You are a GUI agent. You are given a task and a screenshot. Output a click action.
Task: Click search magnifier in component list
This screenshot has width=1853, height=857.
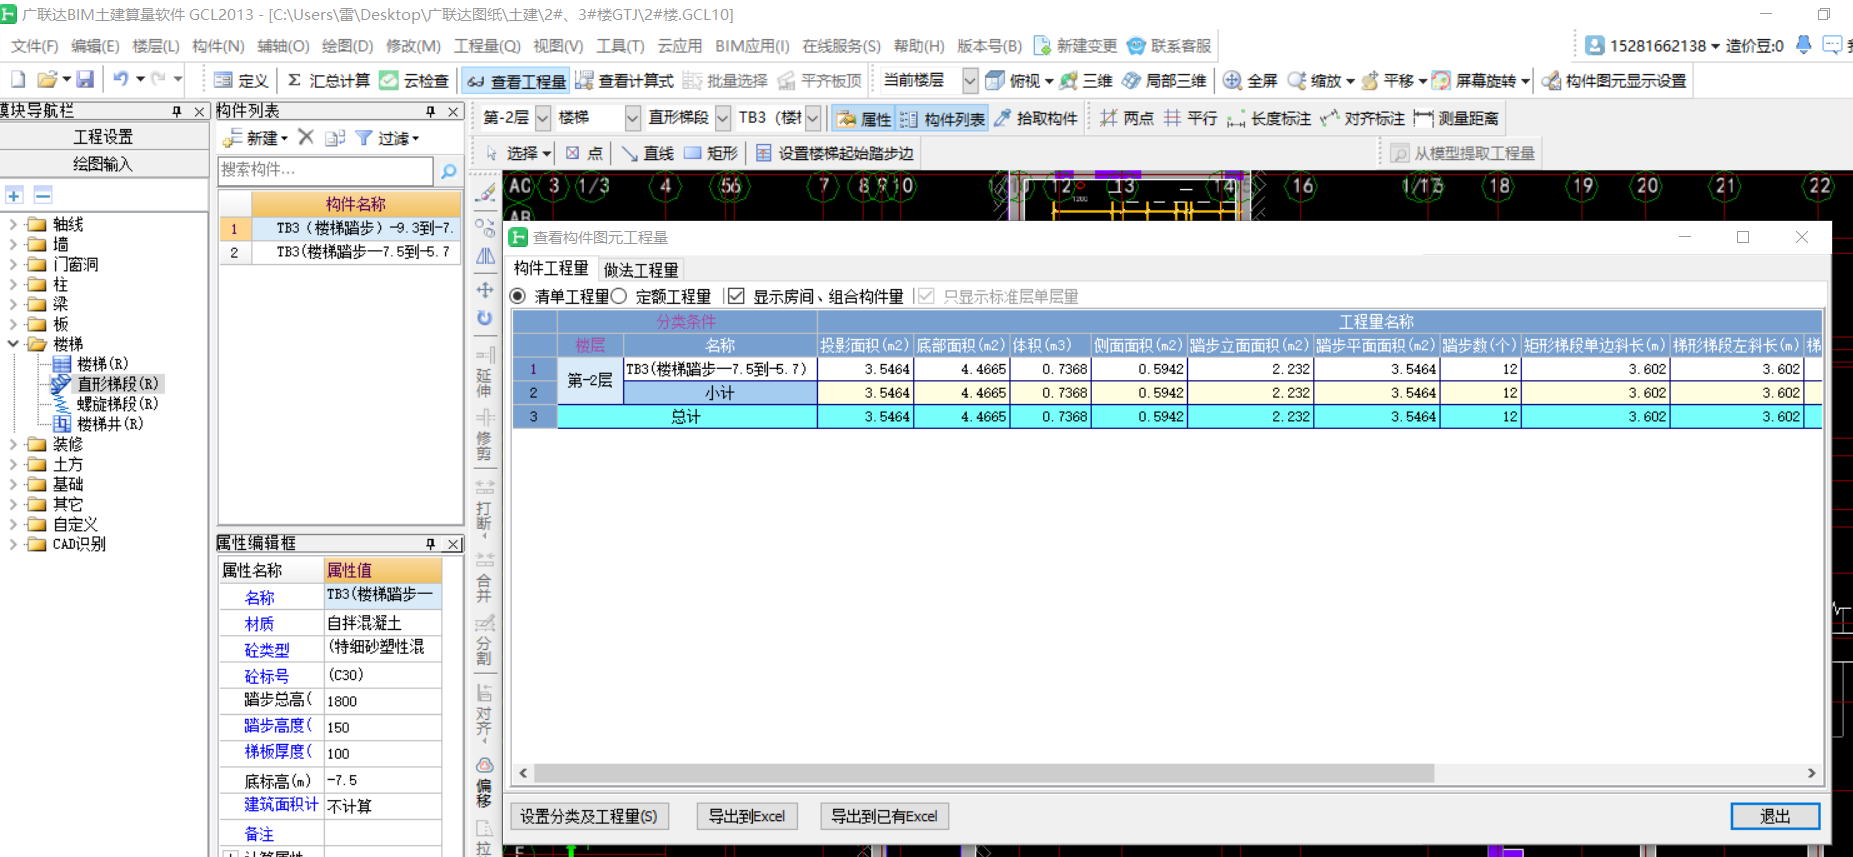(x=449, y=171)
